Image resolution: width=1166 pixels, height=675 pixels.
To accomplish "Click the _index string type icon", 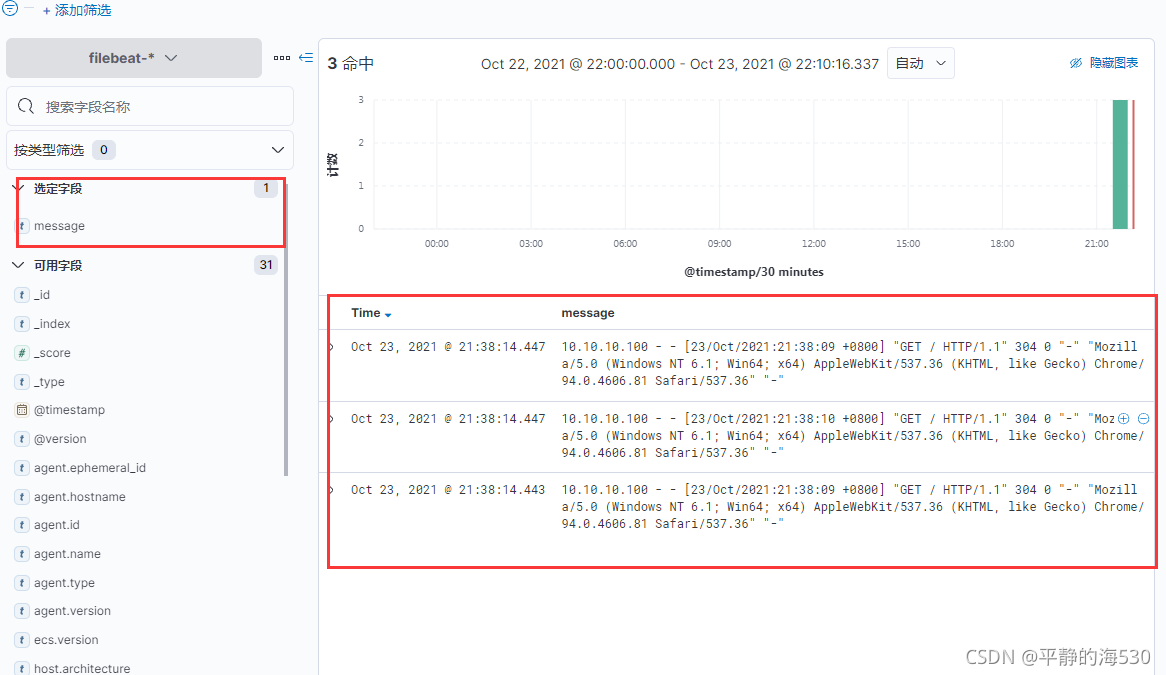I will click(22, 324).
